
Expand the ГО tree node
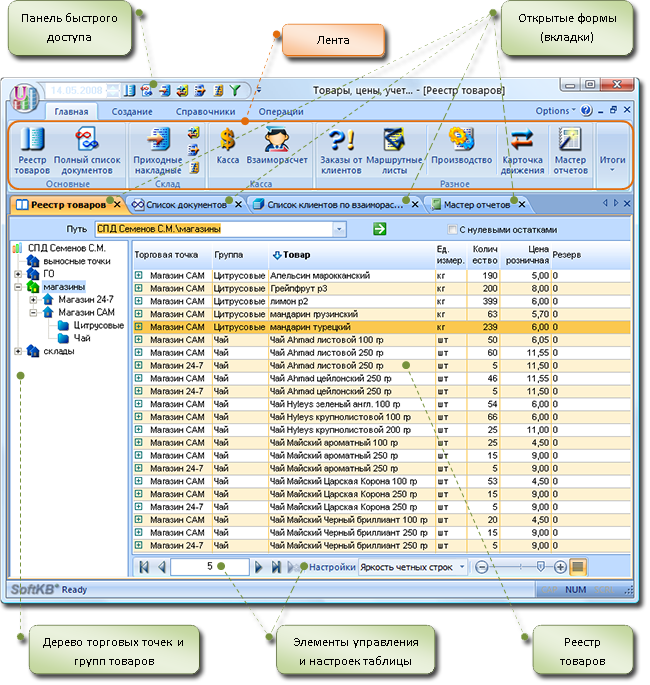tap(18, 274)
